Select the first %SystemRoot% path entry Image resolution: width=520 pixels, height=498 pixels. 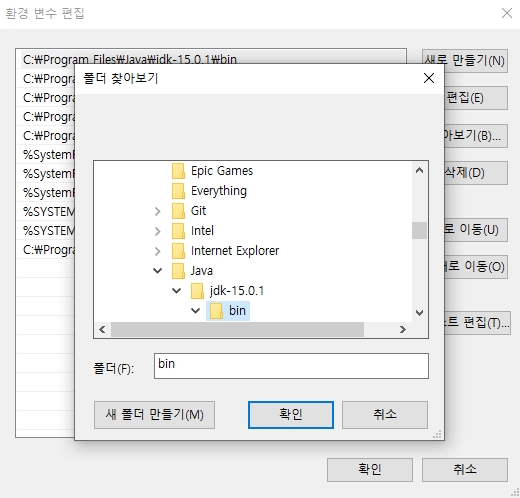(47, 155)
